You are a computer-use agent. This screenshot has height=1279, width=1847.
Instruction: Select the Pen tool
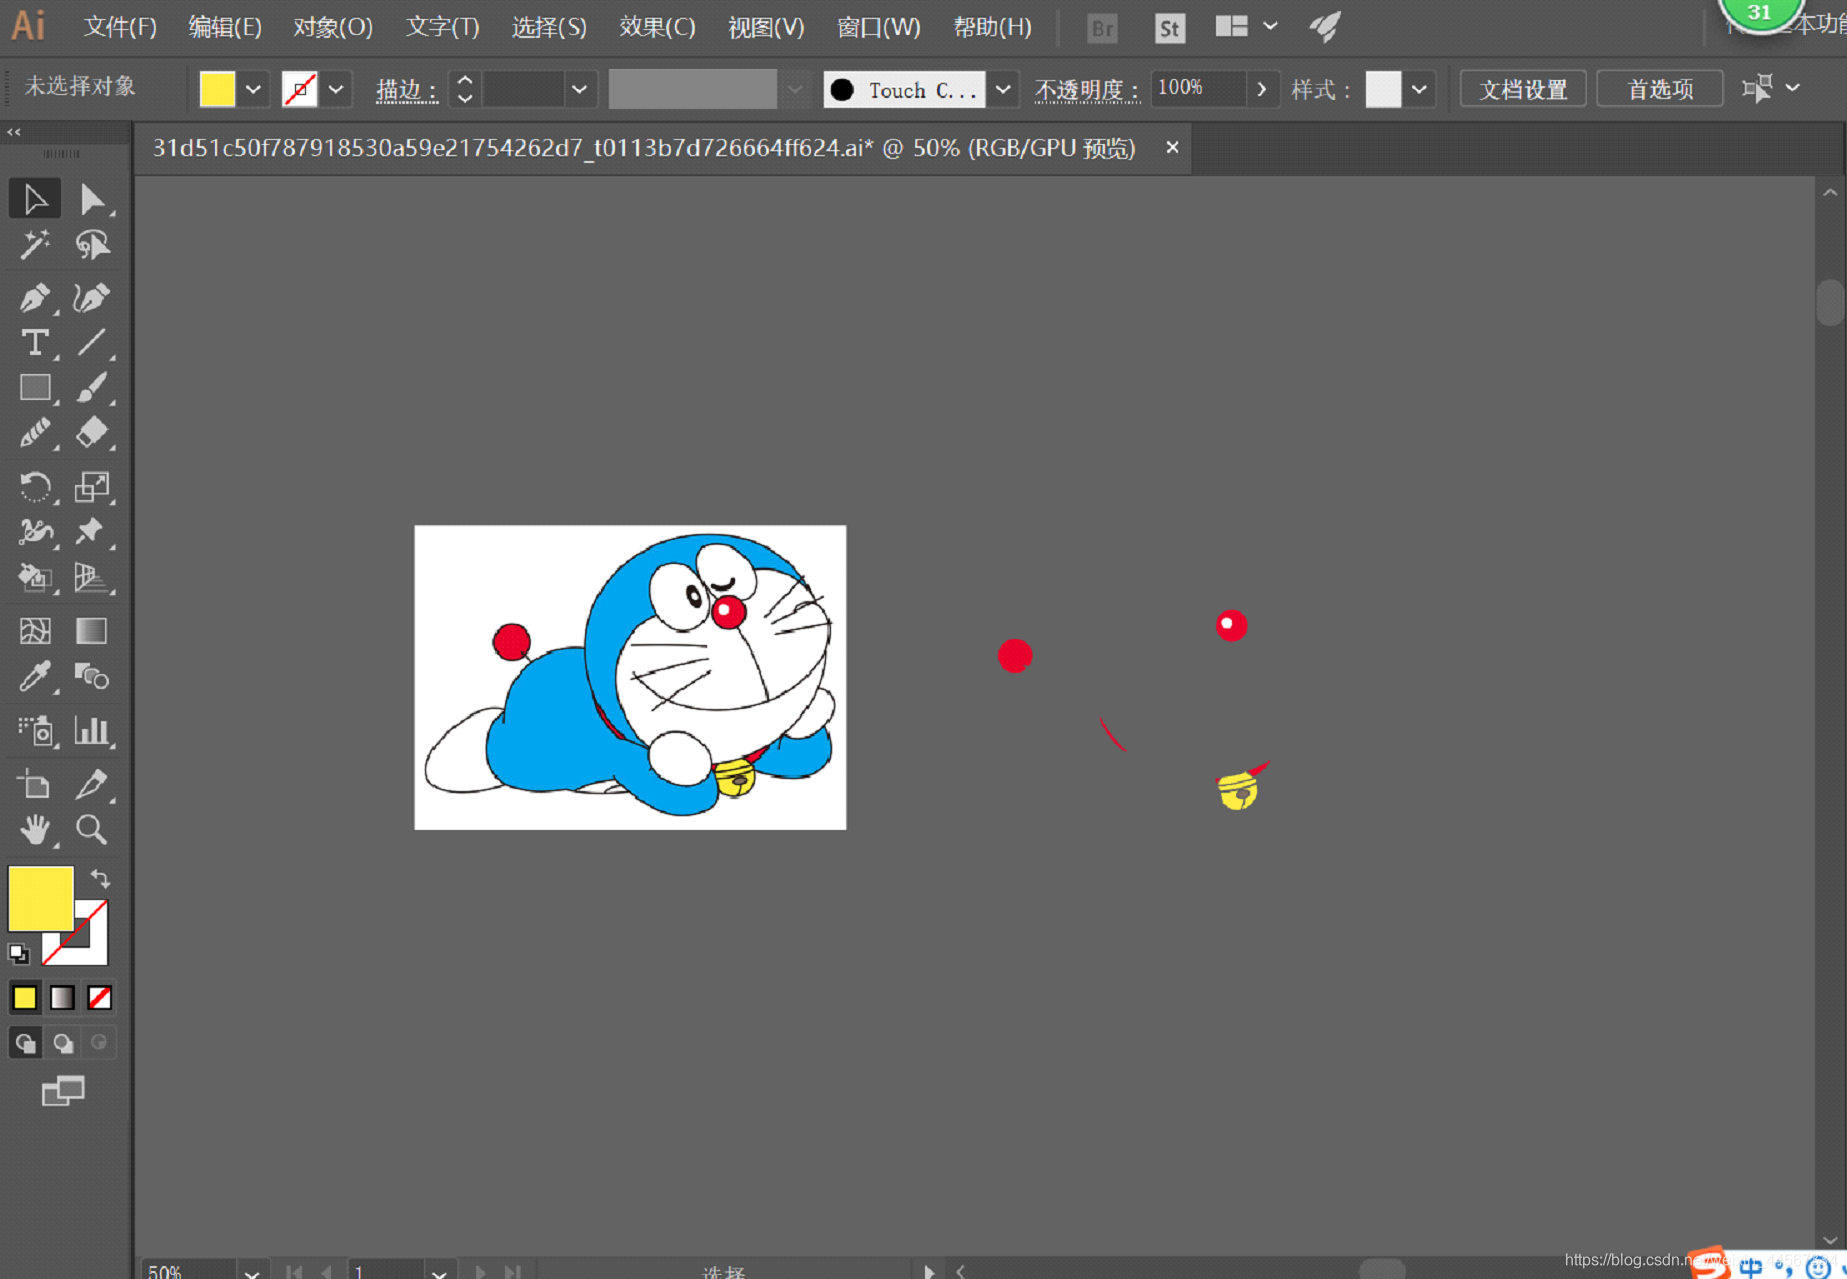point(35,297)
